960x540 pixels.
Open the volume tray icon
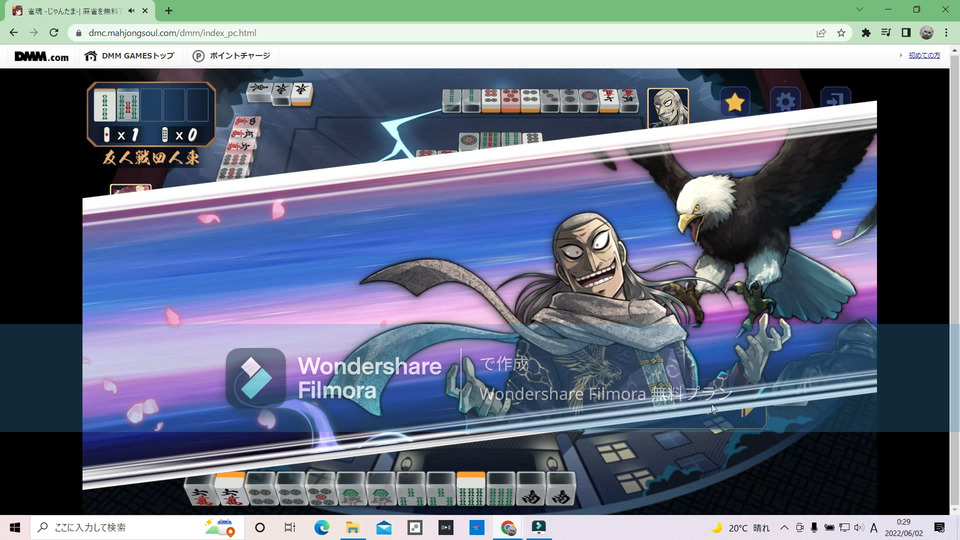click(x=858, y=527)
